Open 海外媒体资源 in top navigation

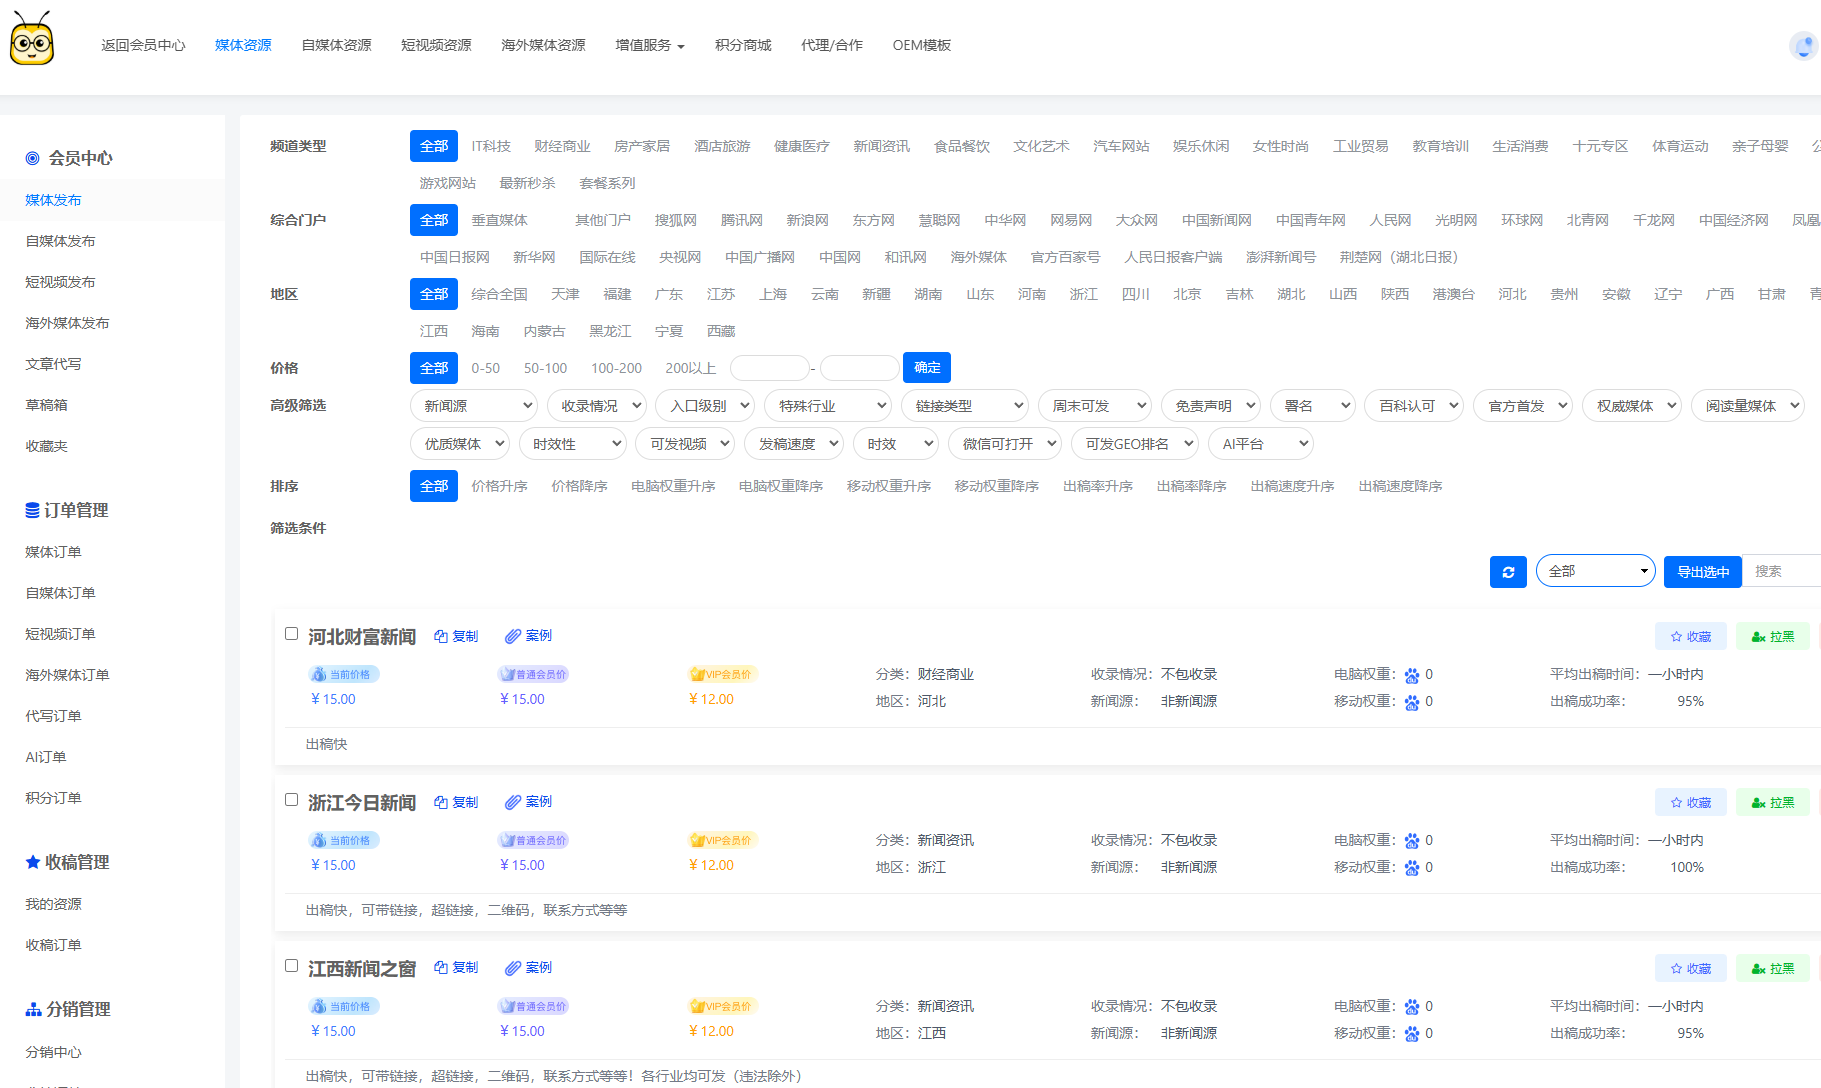tap(543, 45)
